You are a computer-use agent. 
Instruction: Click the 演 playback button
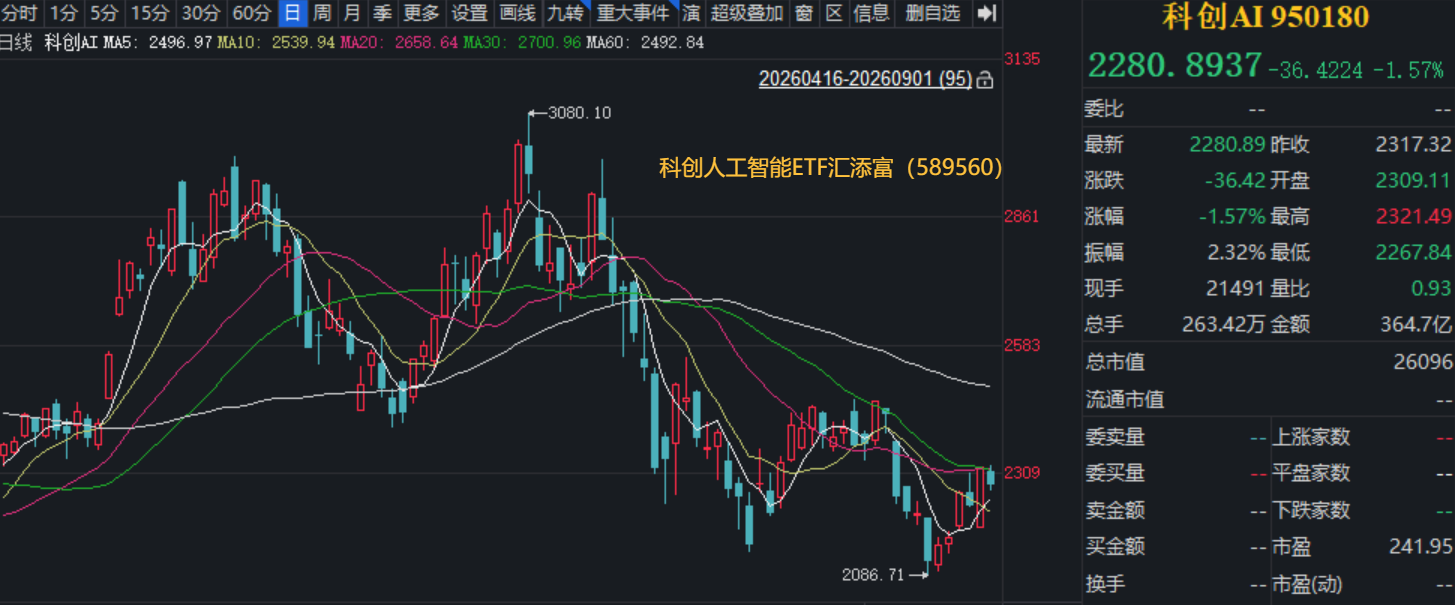[x=691, y=13]
